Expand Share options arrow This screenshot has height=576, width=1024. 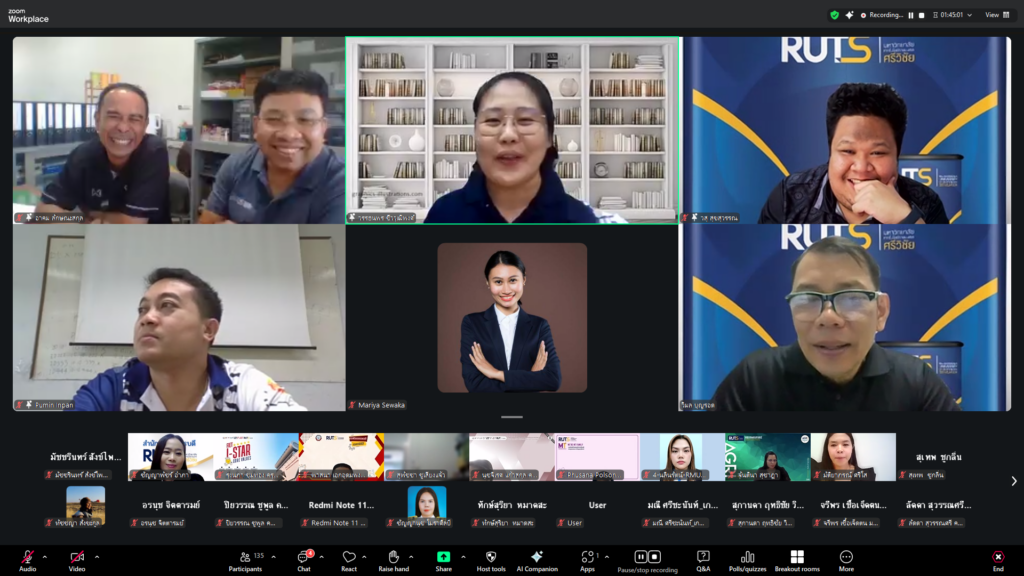click(x=463, y=557)
